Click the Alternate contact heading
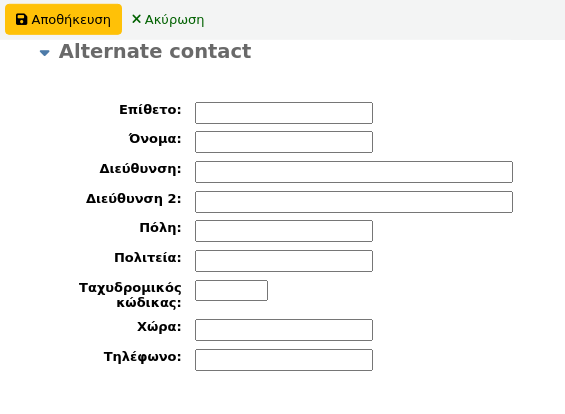 (155, 51)
